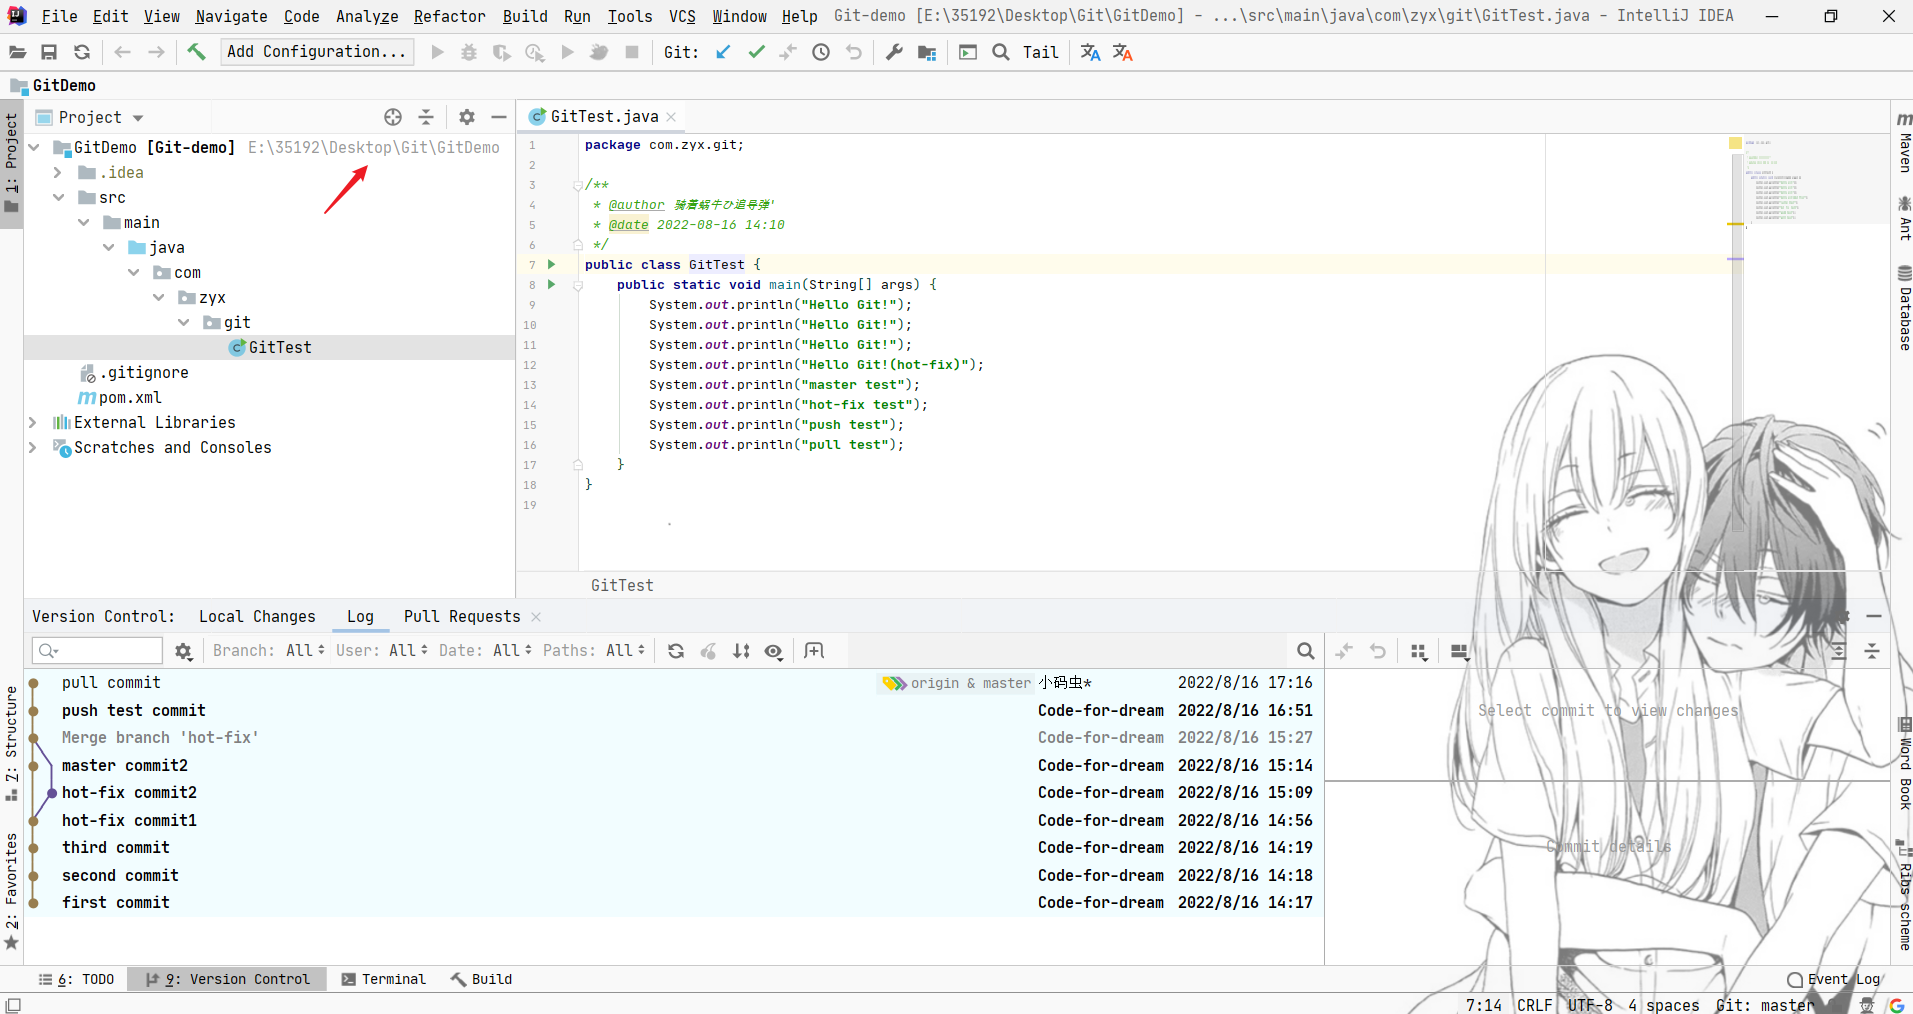Open the Build tool window
Image resolution: width=1913 pixels, height=1014 pixels.
[x=481, y=979]
